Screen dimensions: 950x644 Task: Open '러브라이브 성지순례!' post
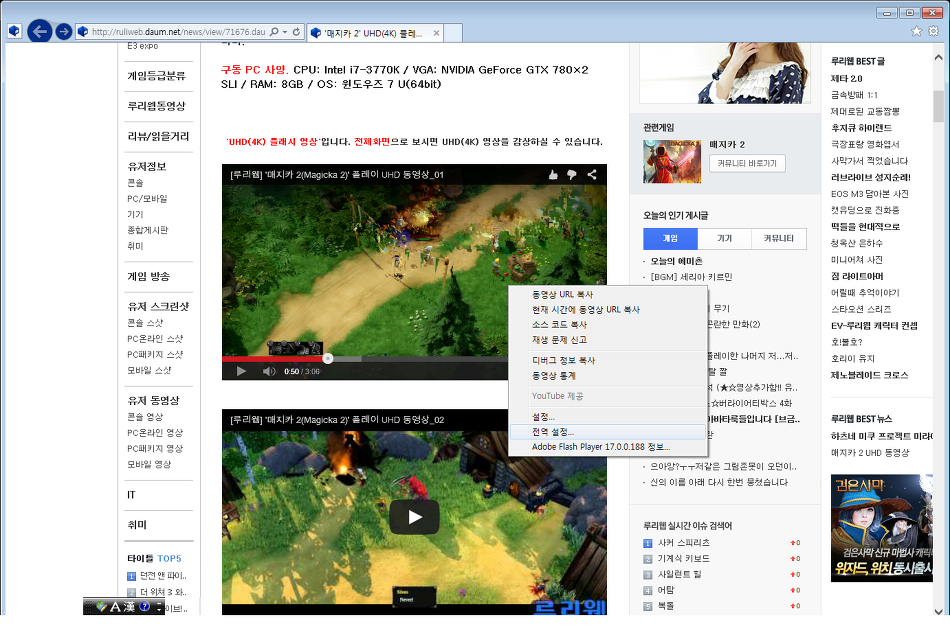(x=871, y=178)
